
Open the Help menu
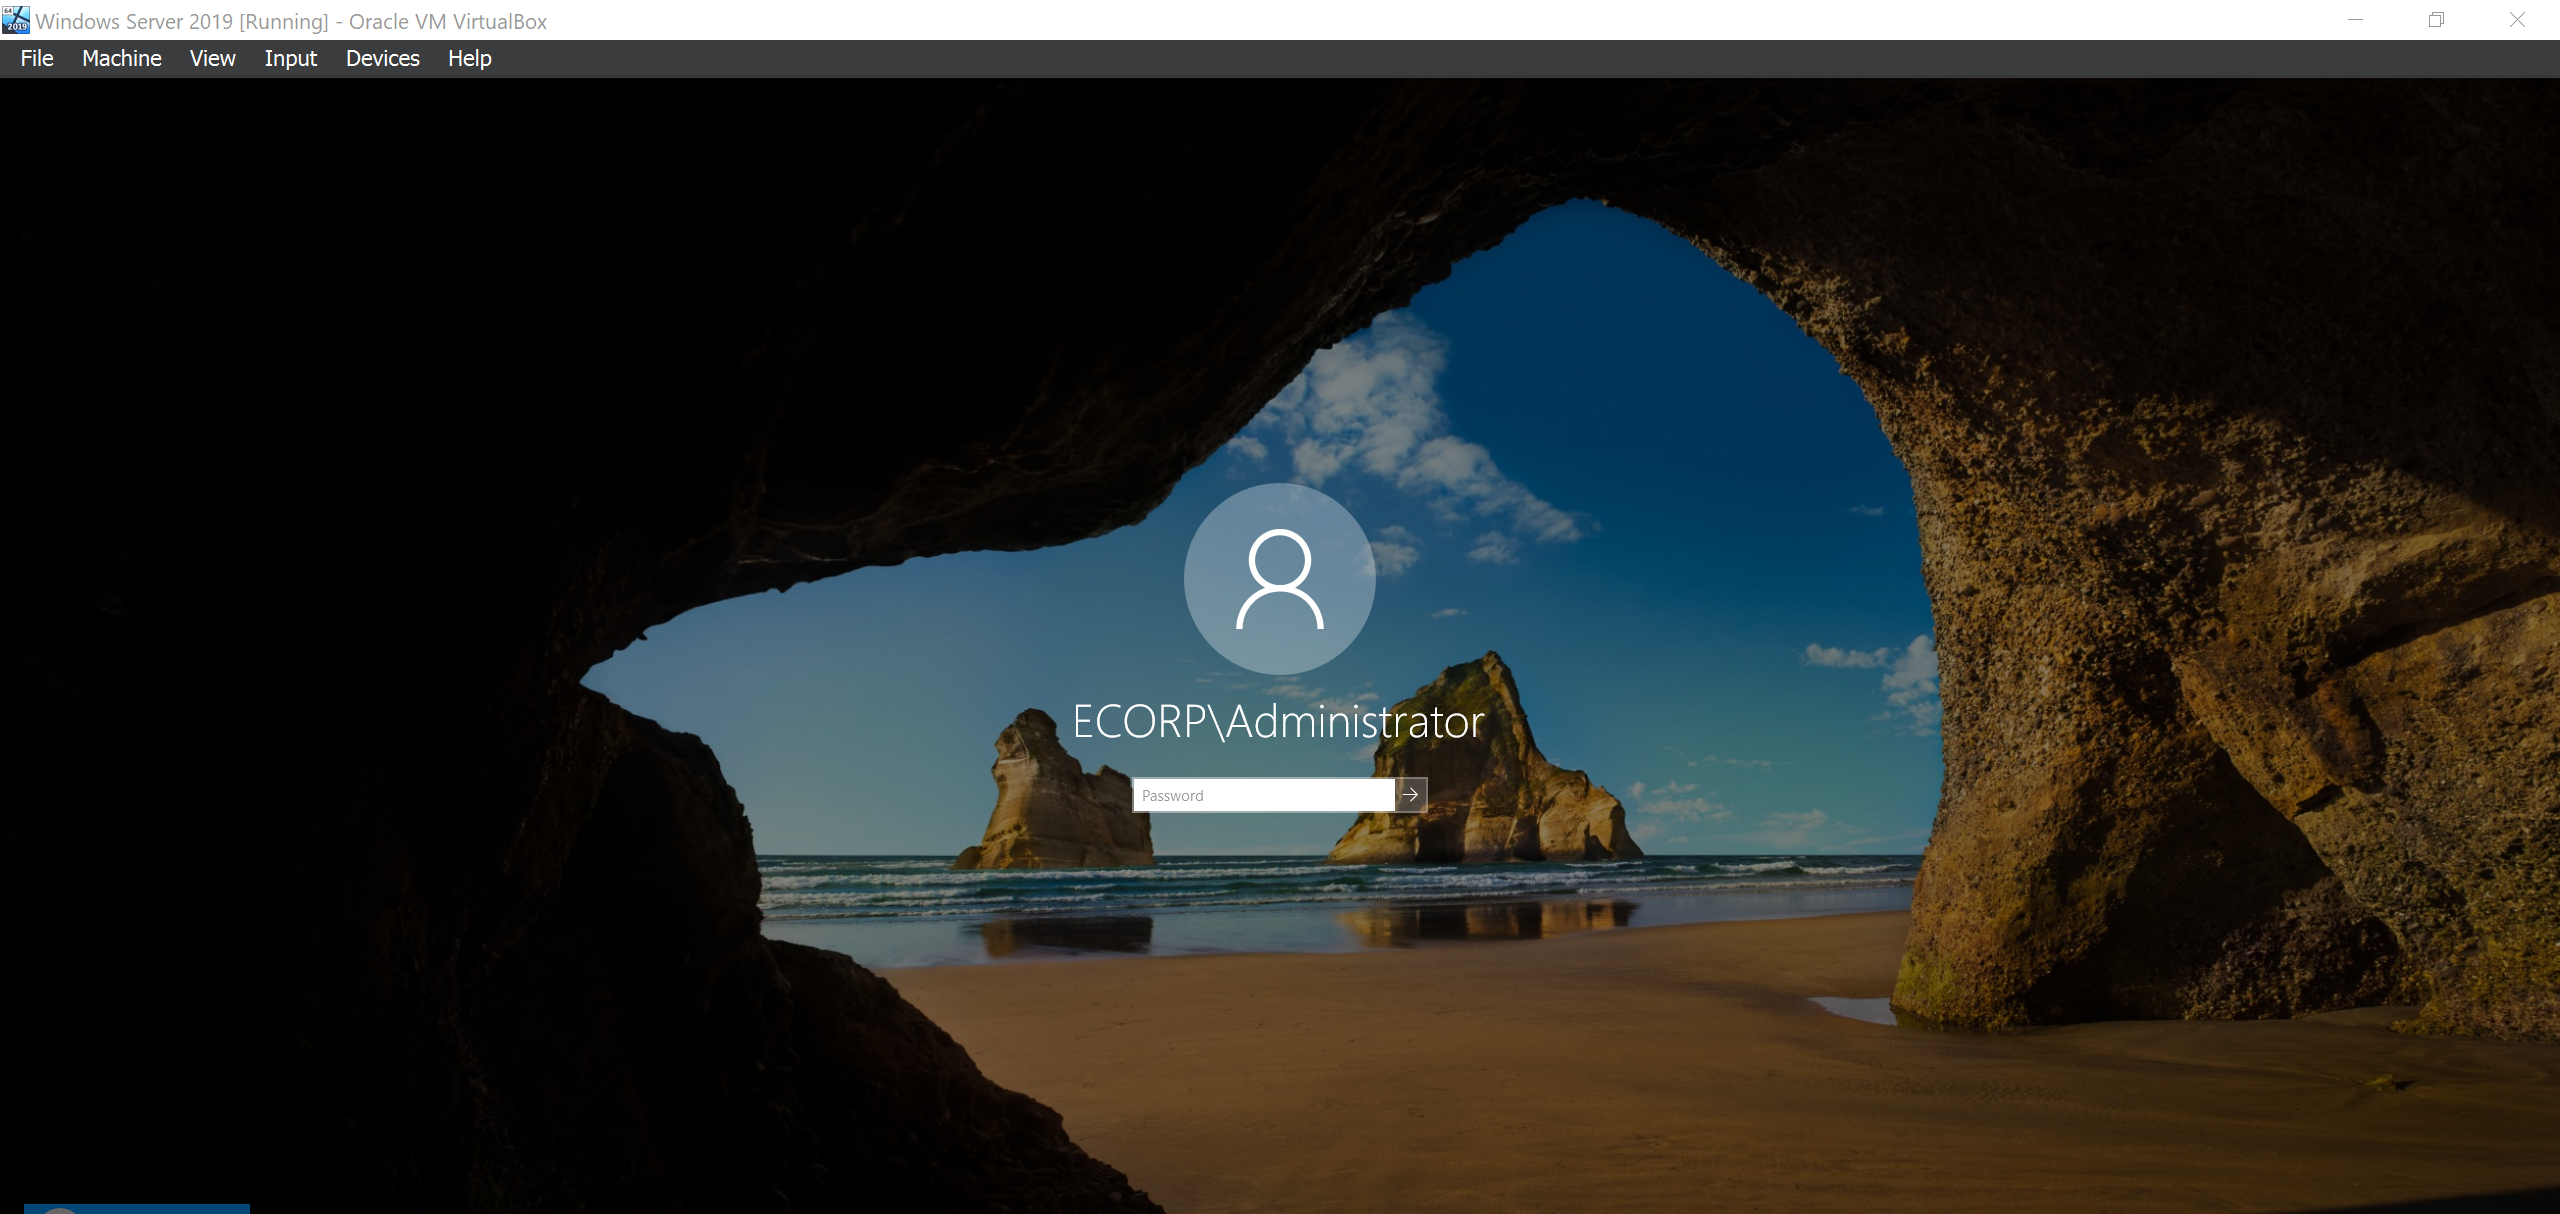click(470, 58)
